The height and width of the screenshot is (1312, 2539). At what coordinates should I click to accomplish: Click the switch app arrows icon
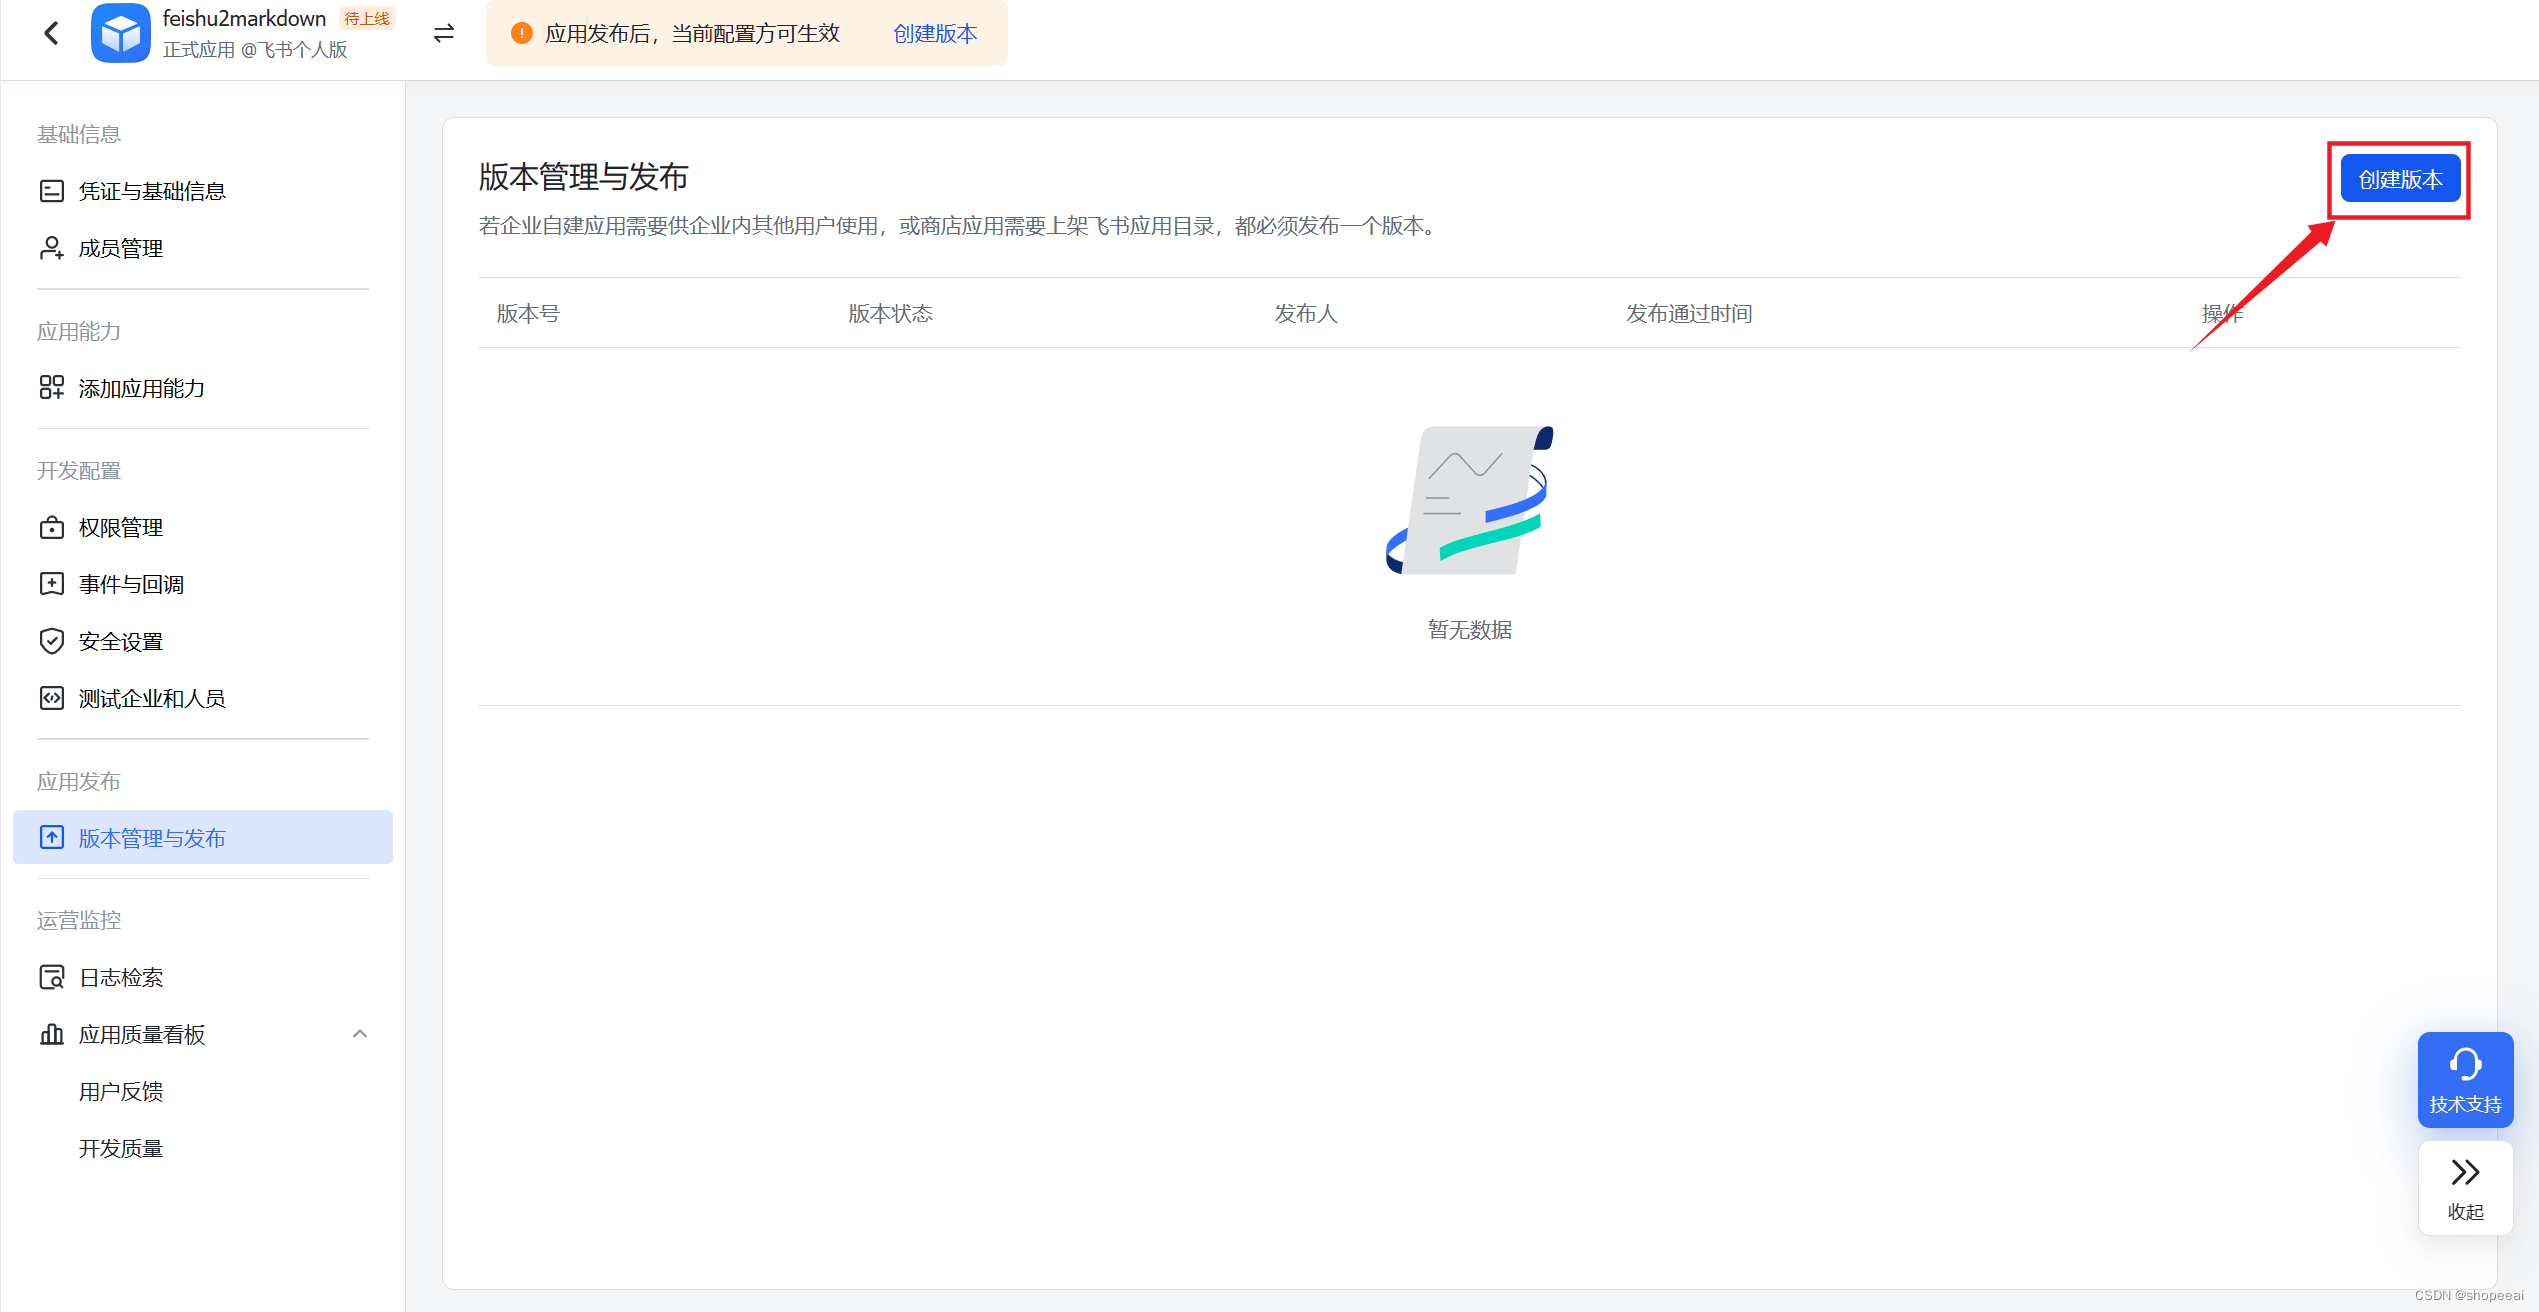[444, 33]
